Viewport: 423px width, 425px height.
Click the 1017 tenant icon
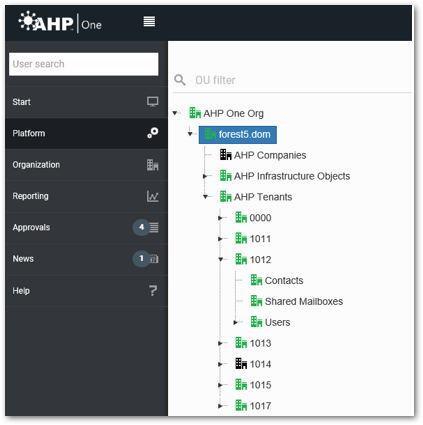point(241,405)
